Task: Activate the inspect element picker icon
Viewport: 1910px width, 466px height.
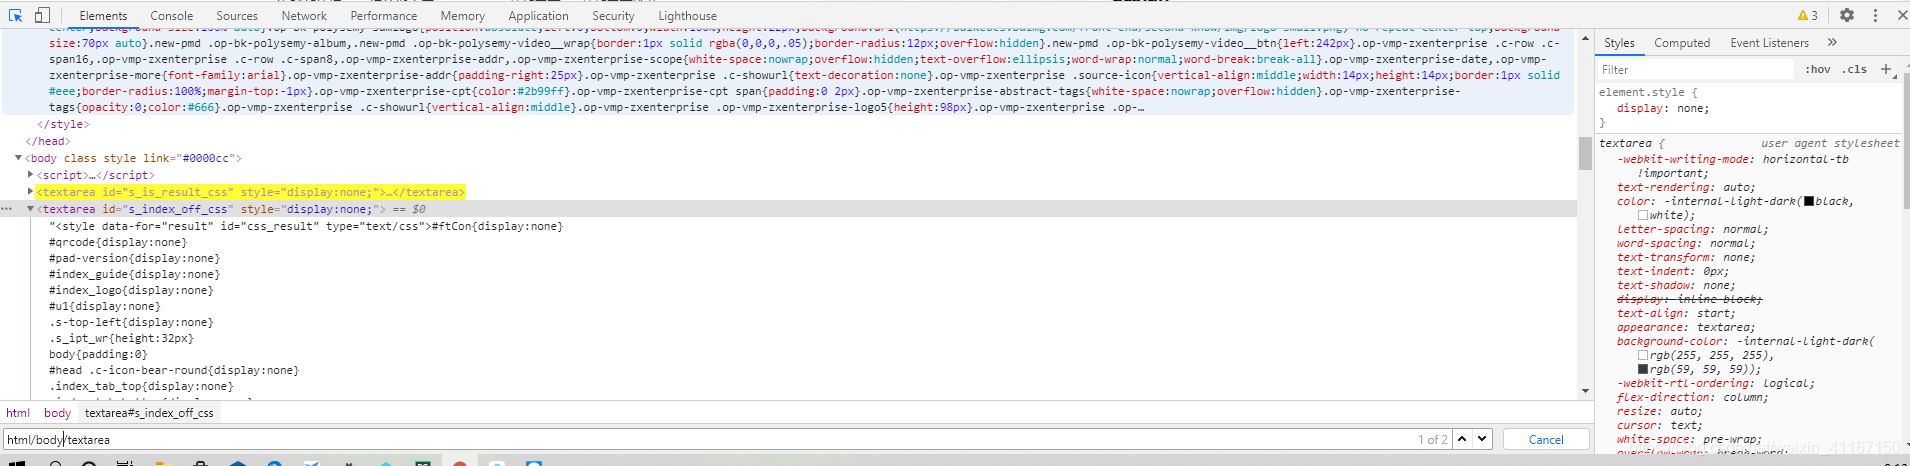Action: point(15,15)
